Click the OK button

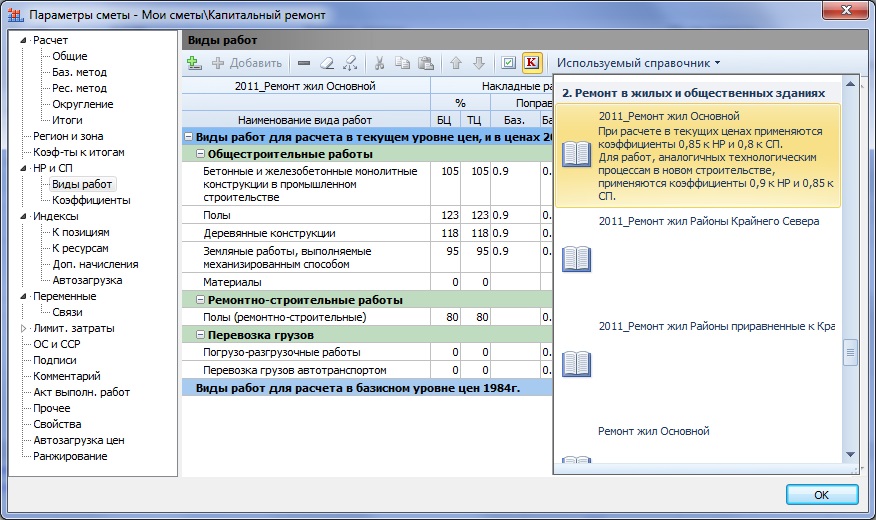[x=822, y=495]
